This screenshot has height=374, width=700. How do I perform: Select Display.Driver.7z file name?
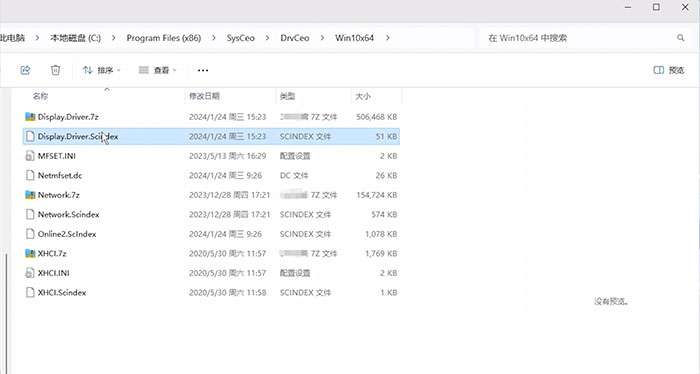68,117
